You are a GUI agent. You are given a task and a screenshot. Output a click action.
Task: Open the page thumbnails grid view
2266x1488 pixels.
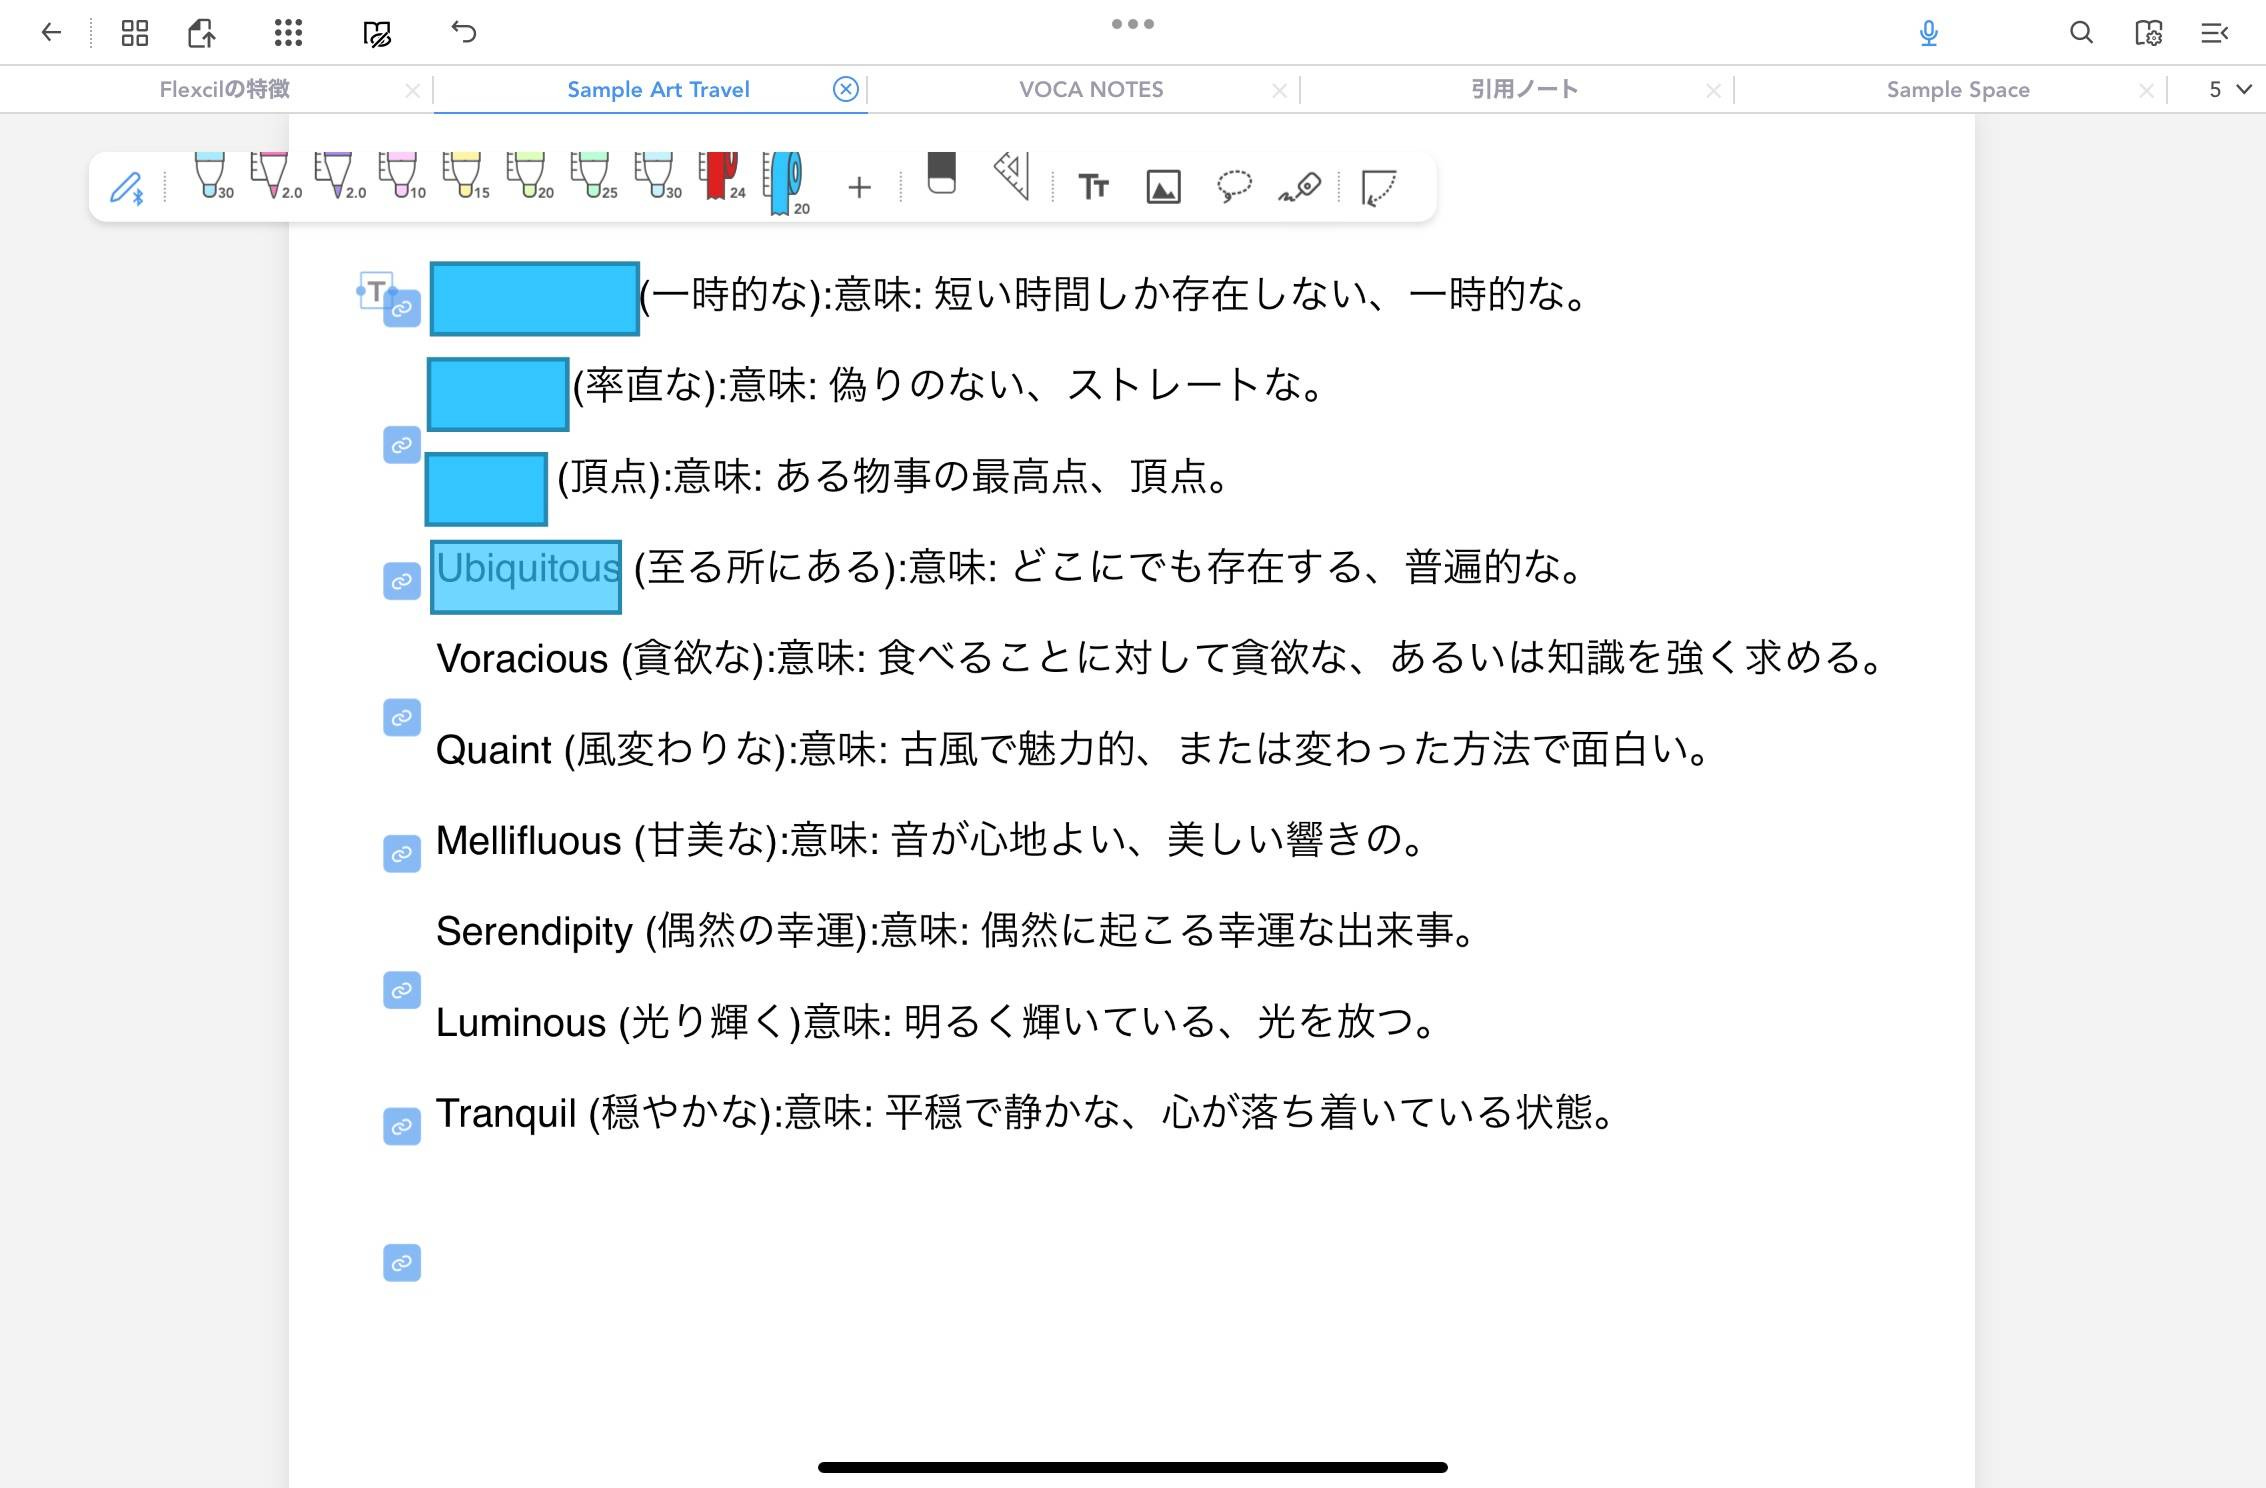tap(134, 33)
